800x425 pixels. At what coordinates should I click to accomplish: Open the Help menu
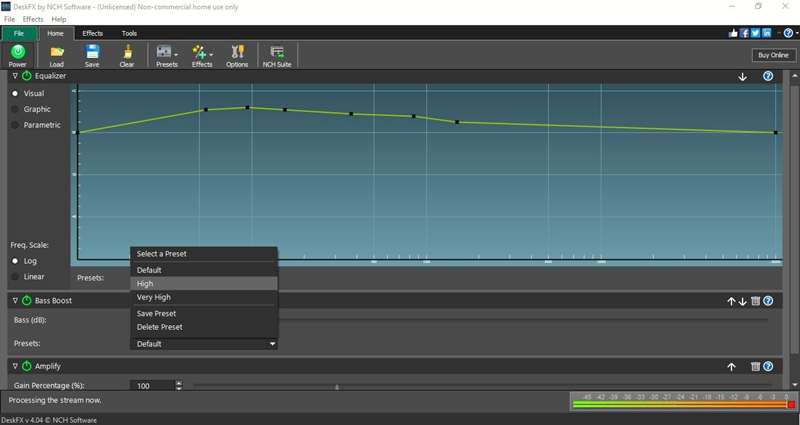[59, 19]
